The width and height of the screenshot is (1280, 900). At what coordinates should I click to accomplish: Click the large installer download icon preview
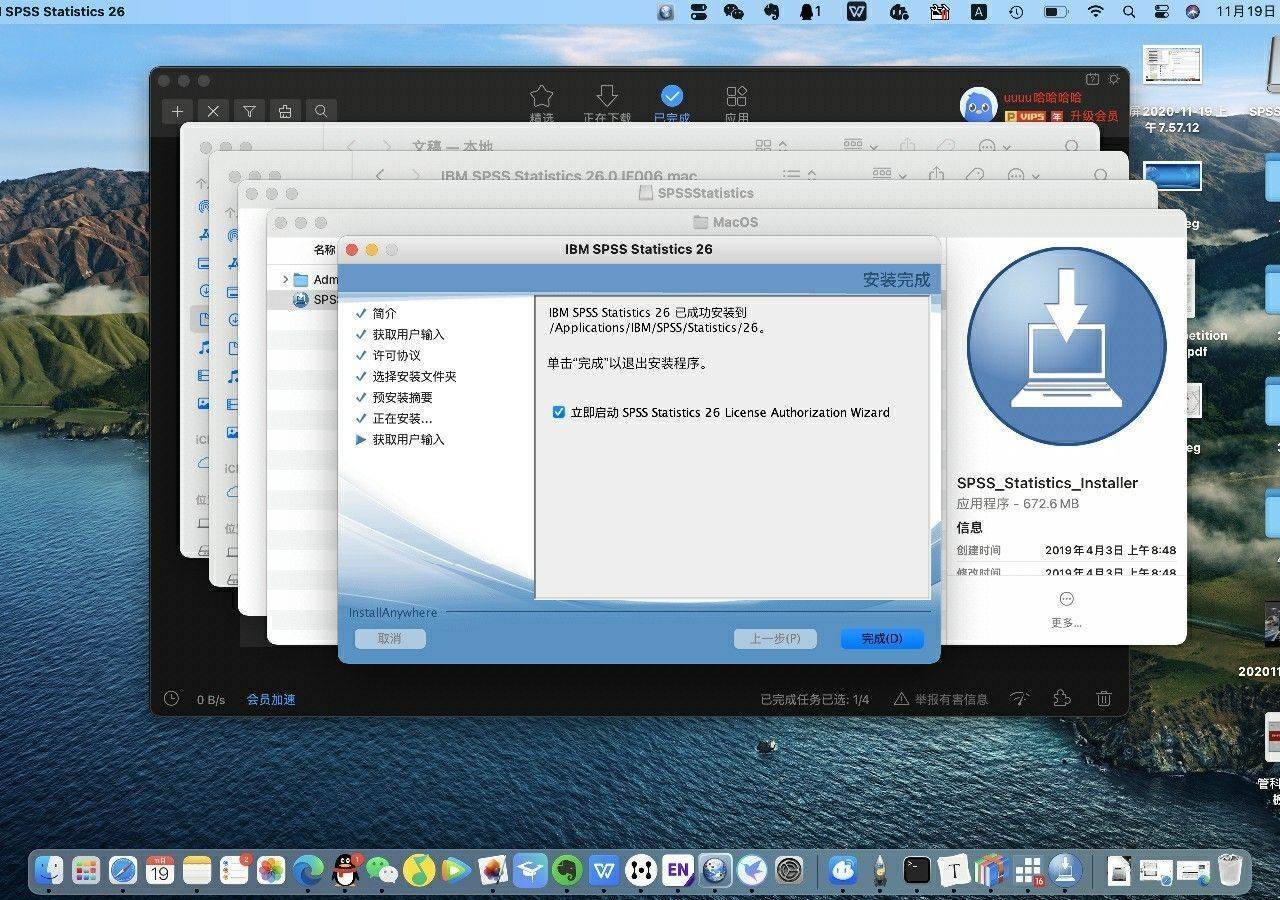coord(1066,347)
